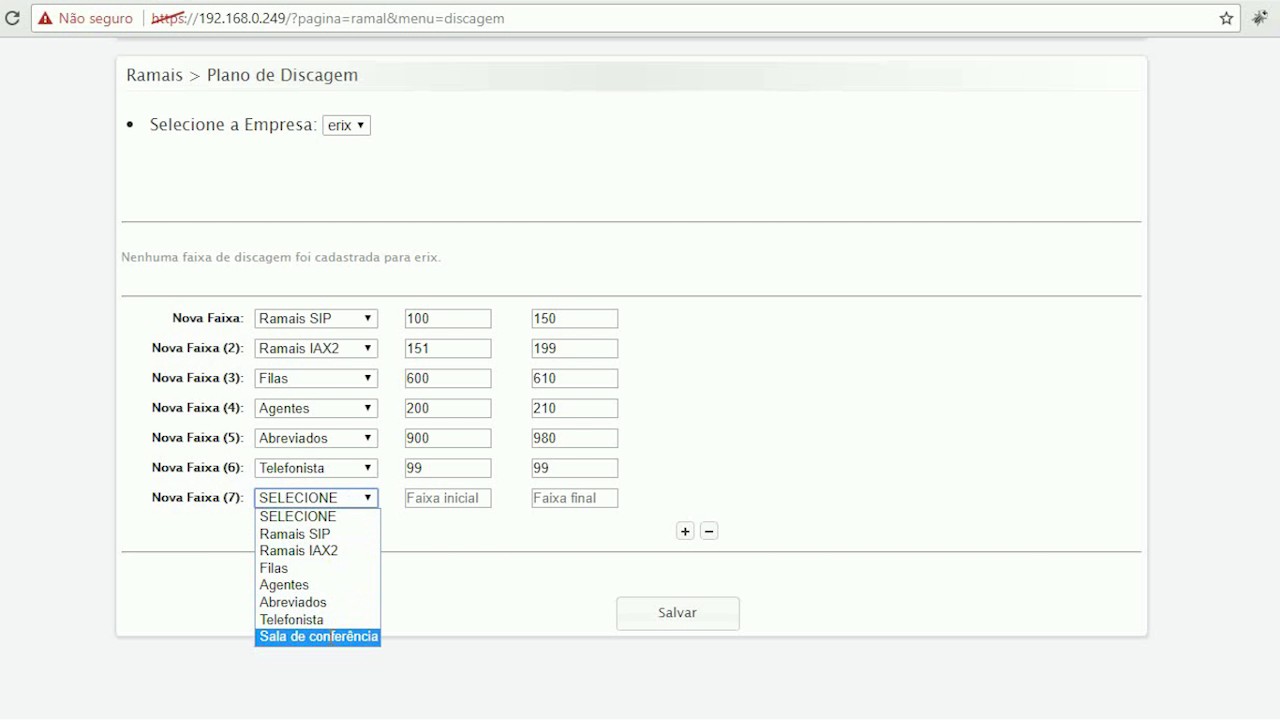Choose Ramais IAX2 in the open list

[x=318, y=551]
